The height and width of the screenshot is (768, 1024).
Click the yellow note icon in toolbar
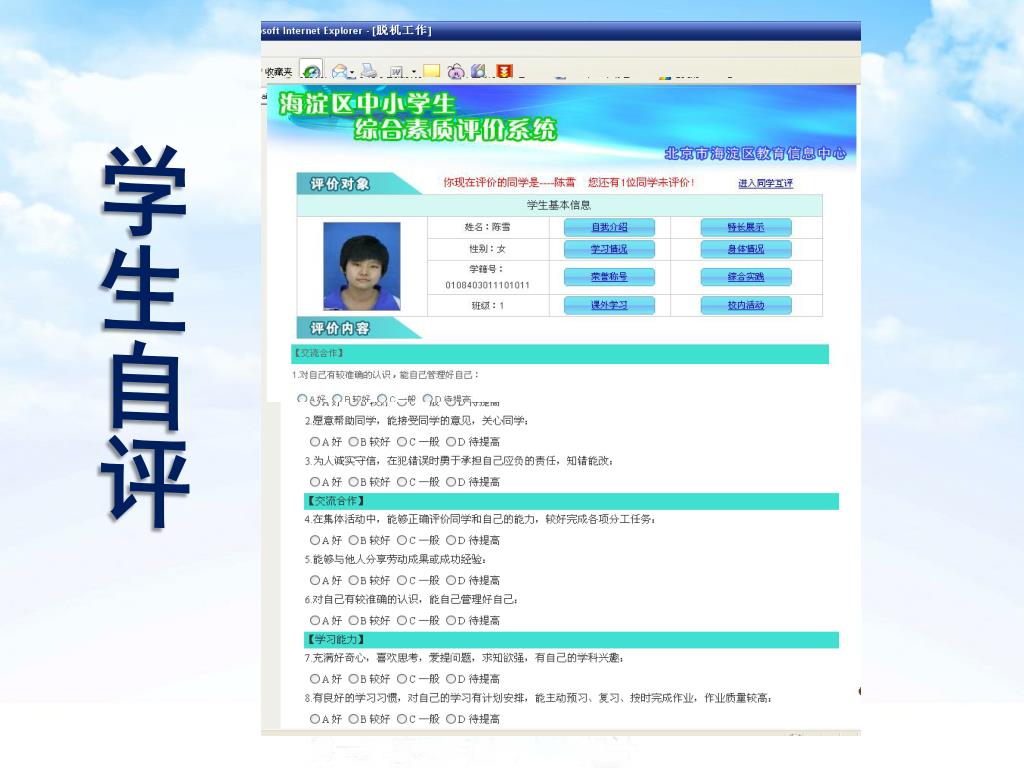coord(432,71)
